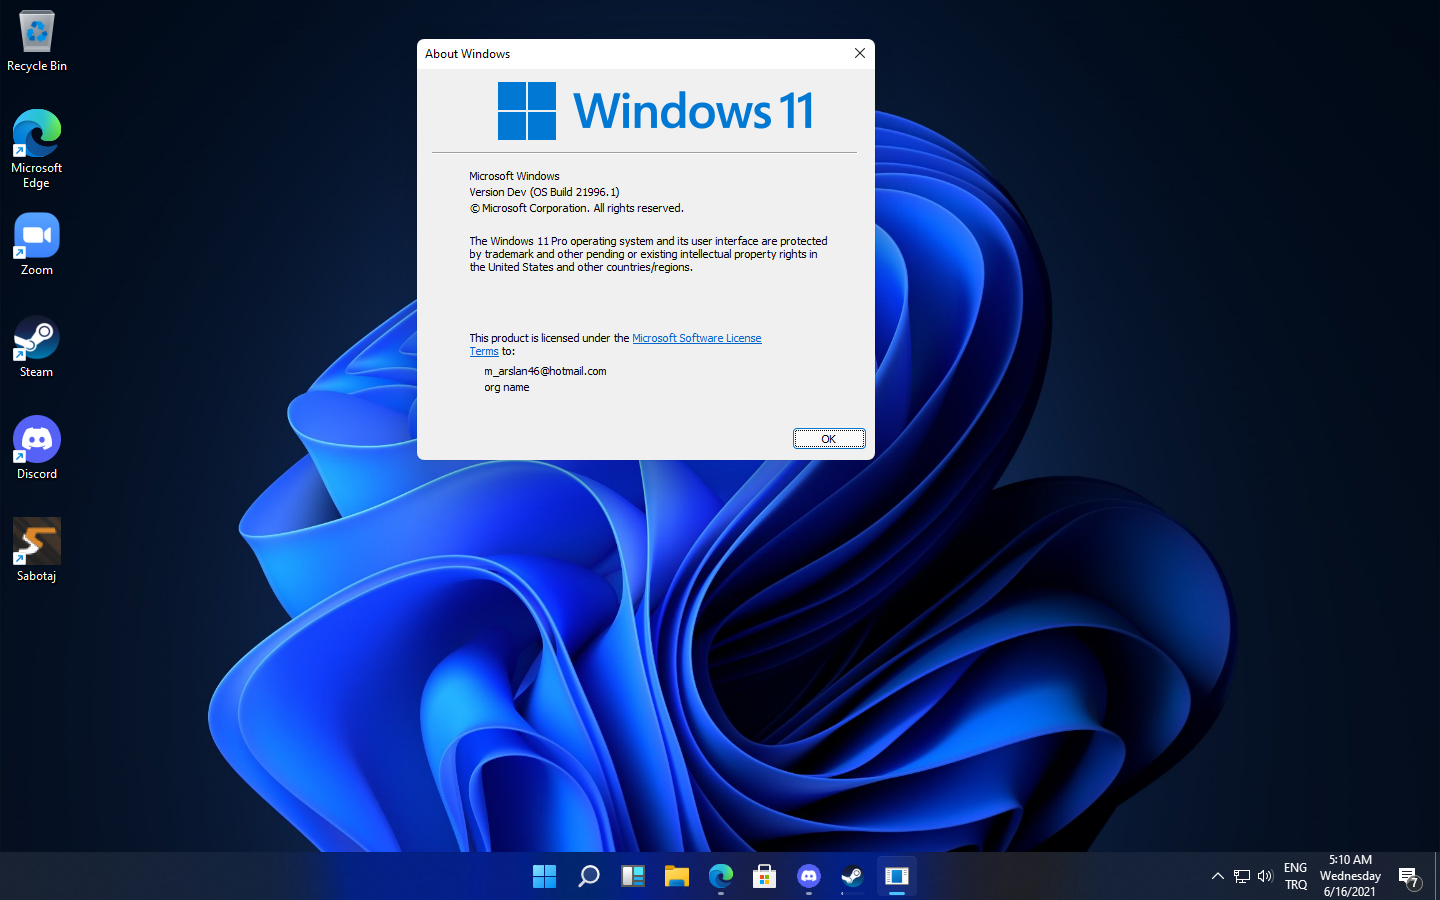Open the network status tray icon
The width and height of the screenshot is (1440, 900).
pyautogui.click(x=1242, y=876)
